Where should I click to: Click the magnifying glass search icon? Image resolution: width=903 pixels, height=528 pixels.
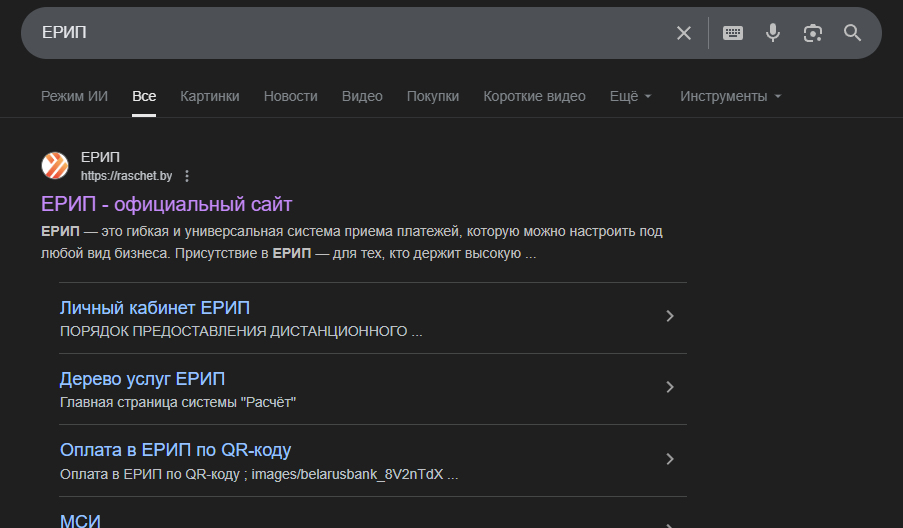click(x=852, y=33)
